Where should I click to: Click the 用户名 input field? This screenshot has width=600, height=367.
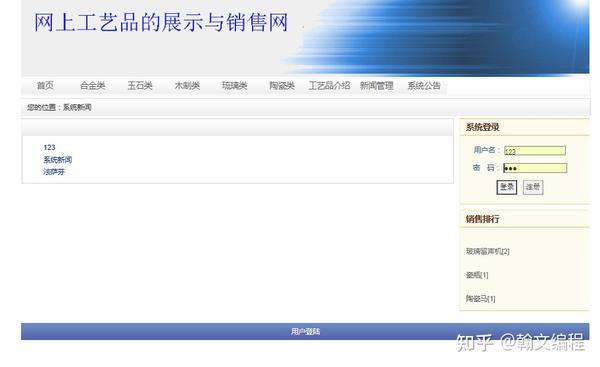[x=535, y=151]
